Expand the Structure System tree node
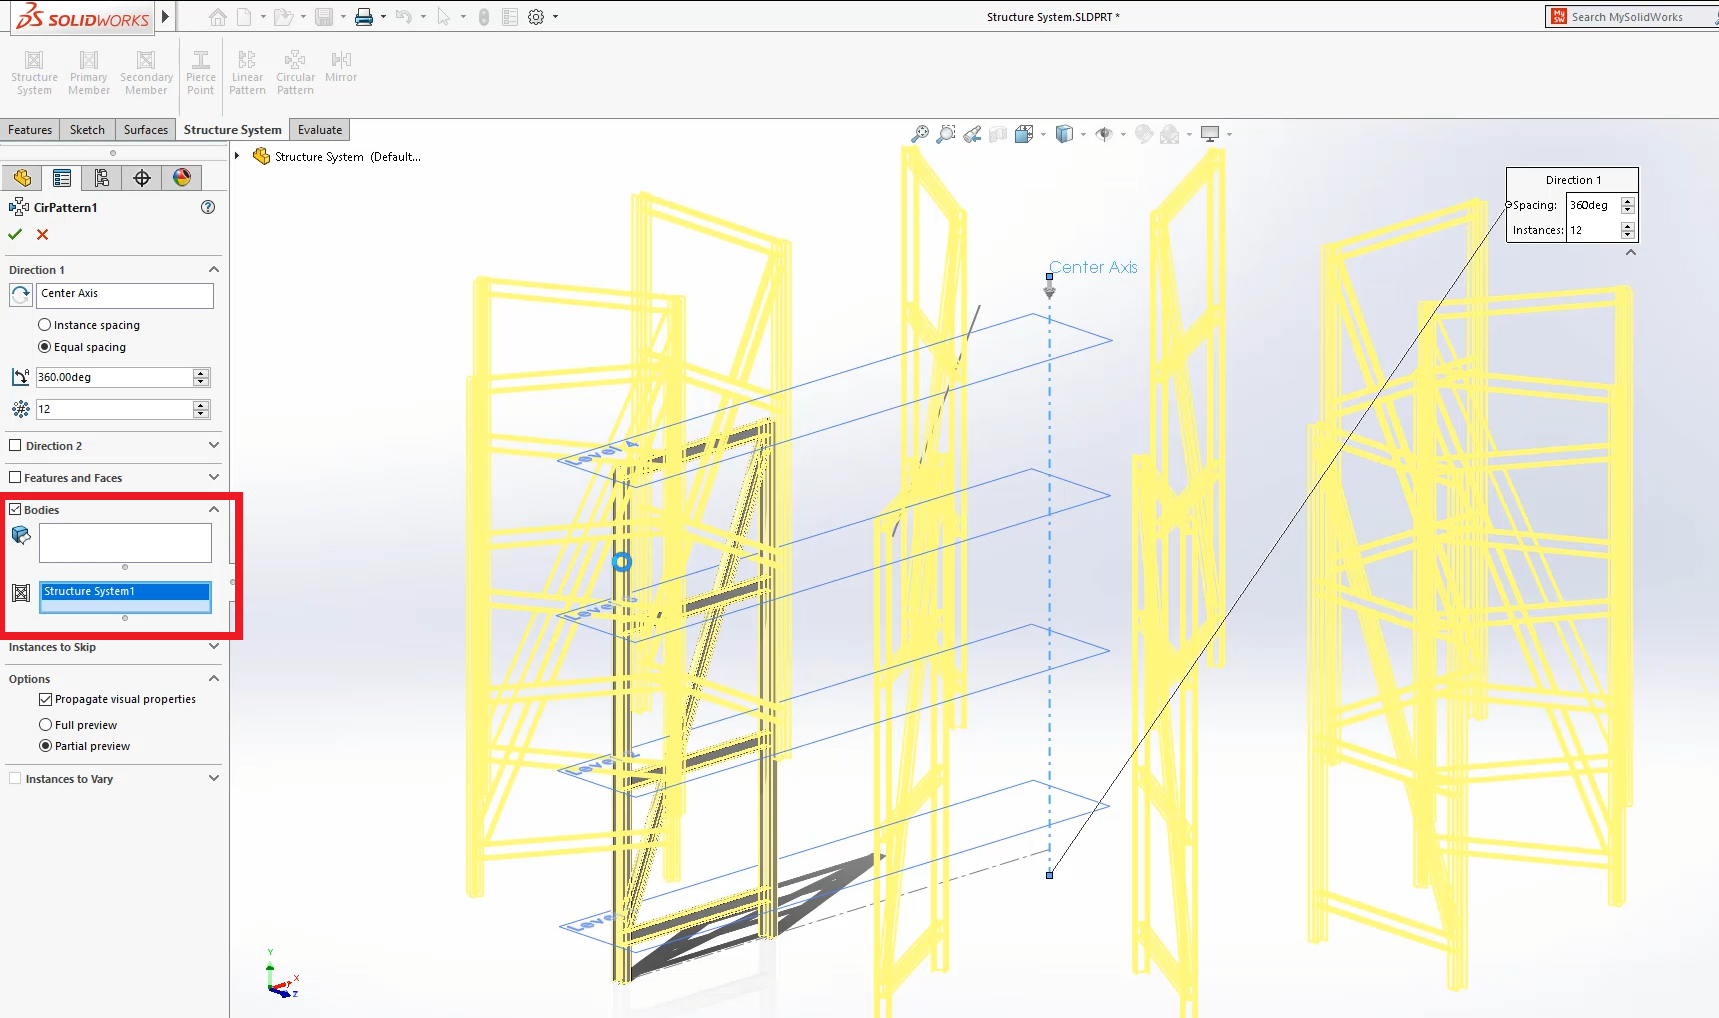 pos(237,156)
